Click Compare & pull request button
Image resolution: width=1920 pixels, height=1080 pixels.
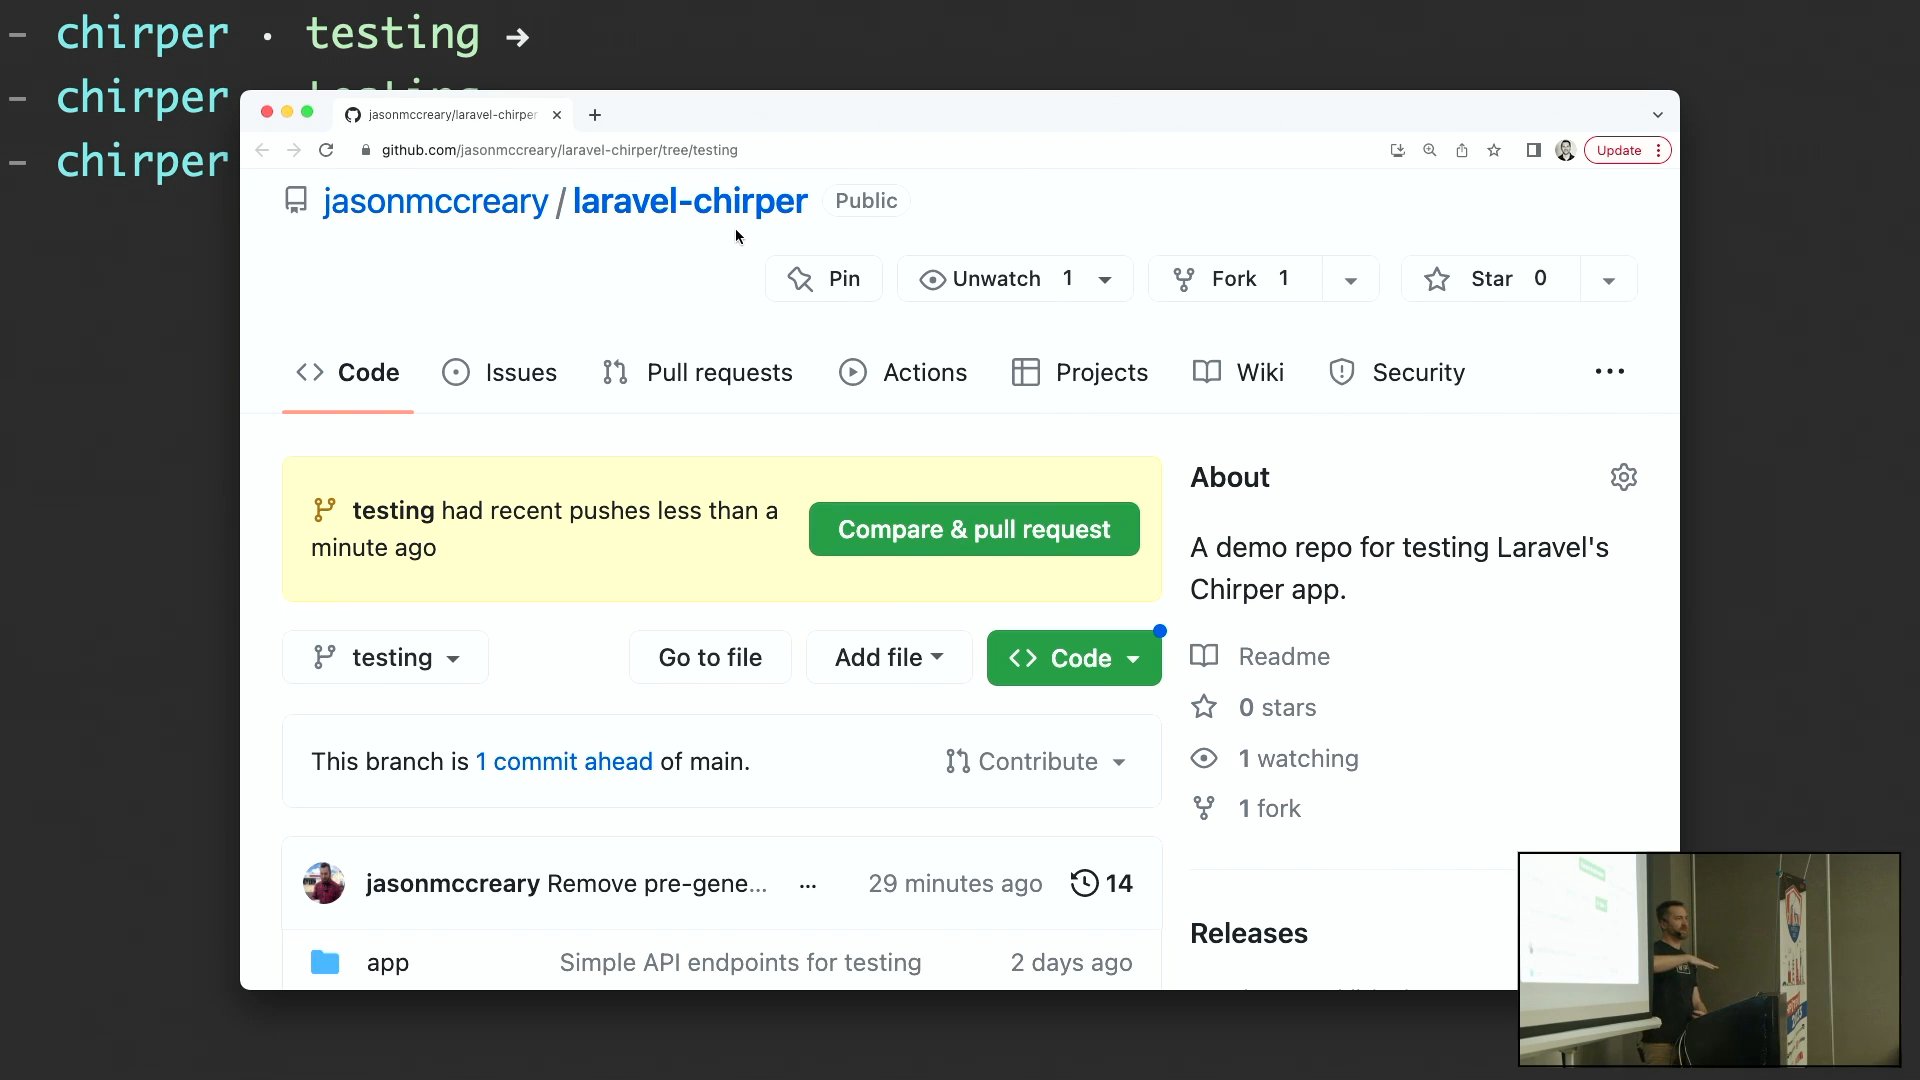pyautogui.click(x=975, y=529)
